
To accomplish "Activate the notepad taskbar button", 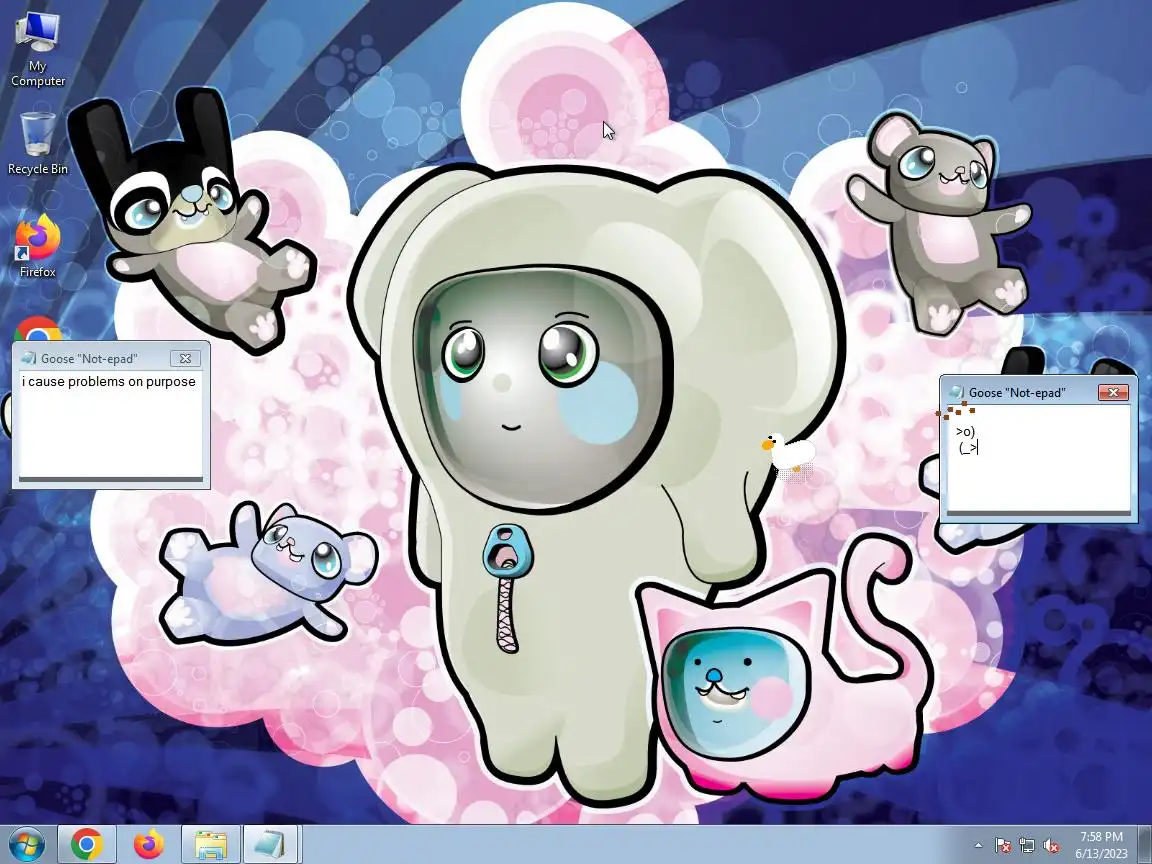I will (270, 845).
